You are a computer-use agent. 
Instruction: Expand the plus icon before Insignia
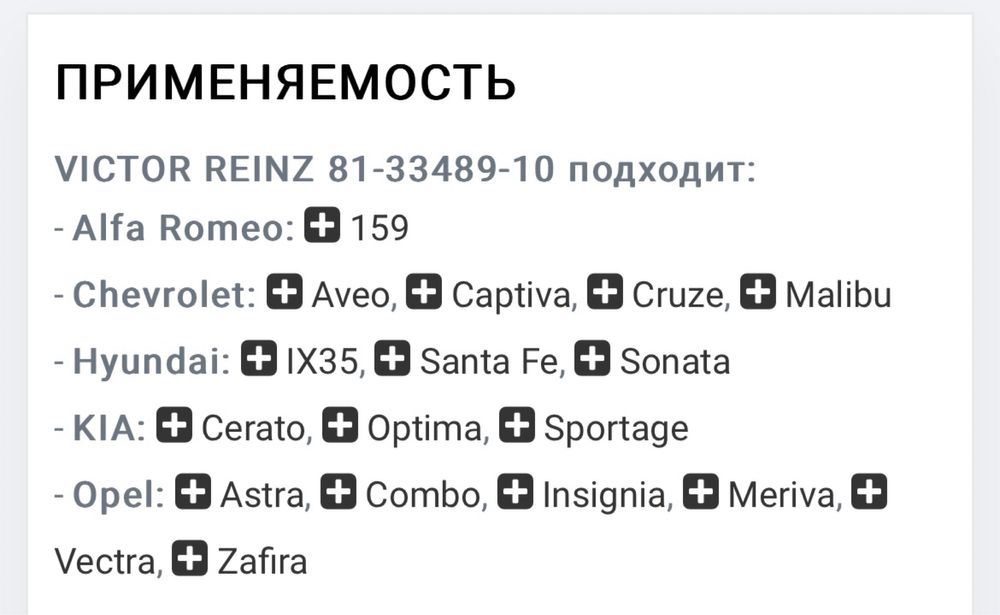coord(515,493)
